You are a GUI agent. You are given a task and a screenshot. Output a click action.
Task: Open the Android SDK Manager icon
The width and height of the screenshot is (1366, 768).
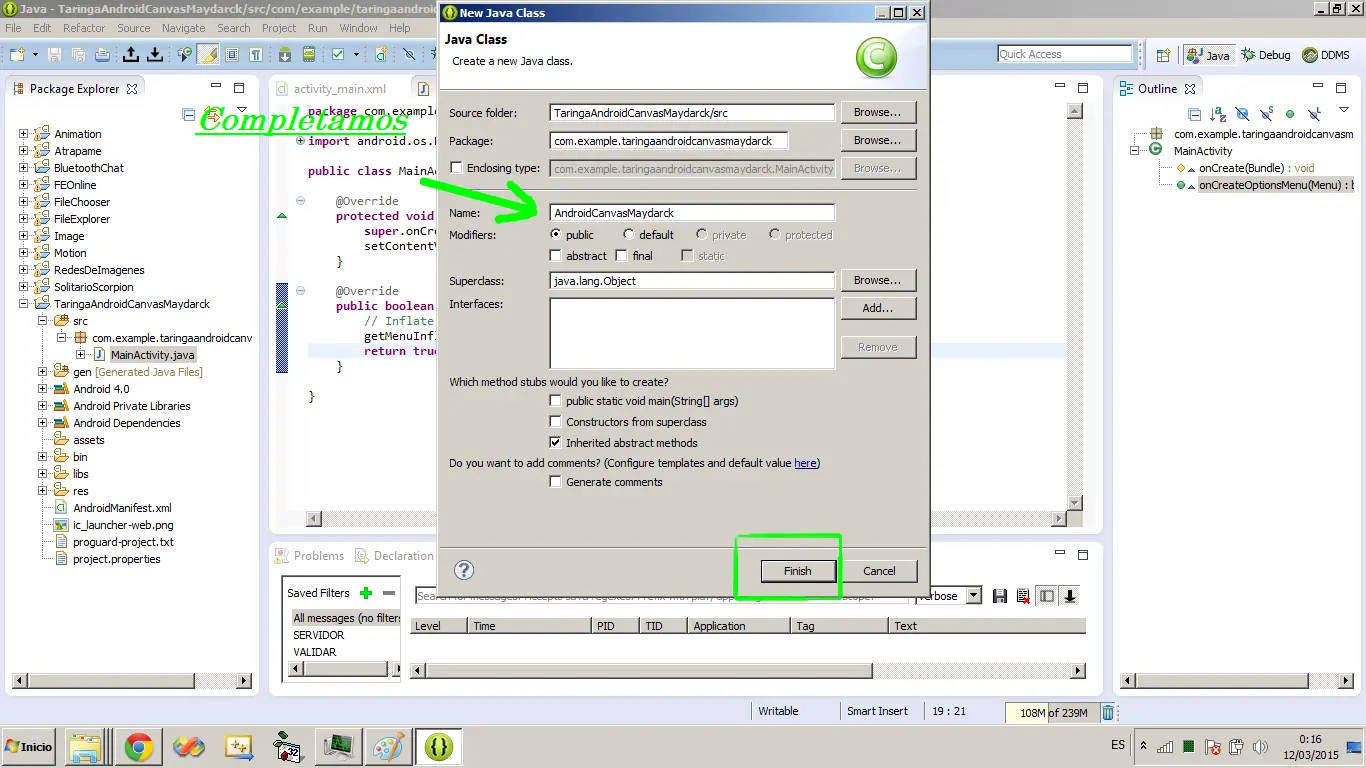[x=285, y=55]
